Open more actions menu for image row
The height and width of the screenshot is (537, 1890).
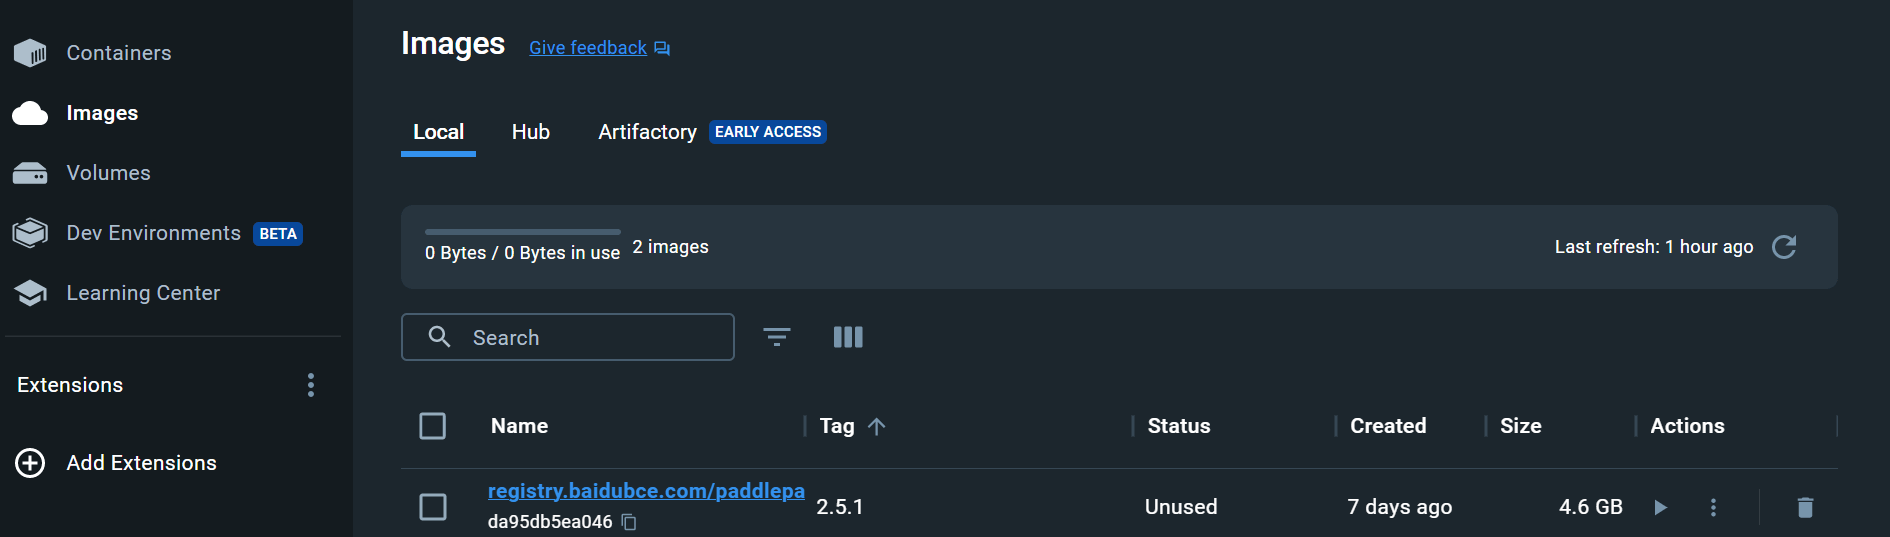pos(1713,507)
